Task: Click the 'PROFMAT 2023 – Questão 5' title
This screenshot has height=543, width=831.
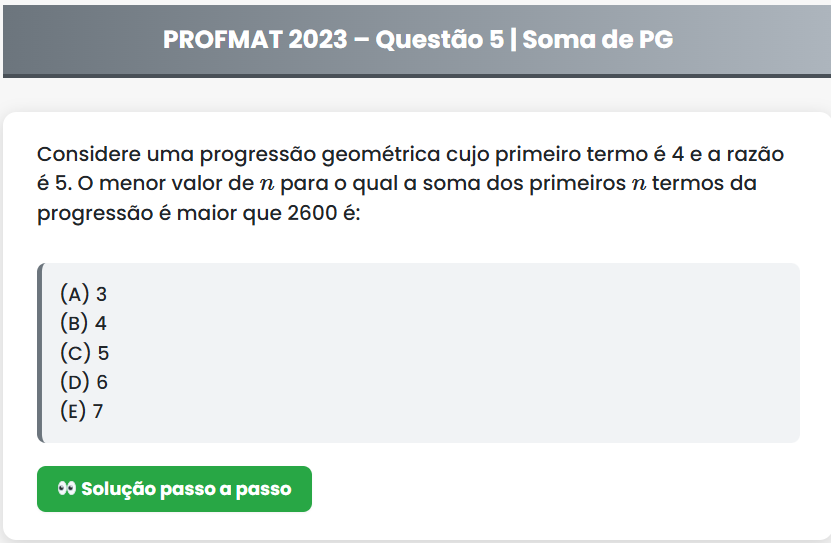Action: coord(333,40)
